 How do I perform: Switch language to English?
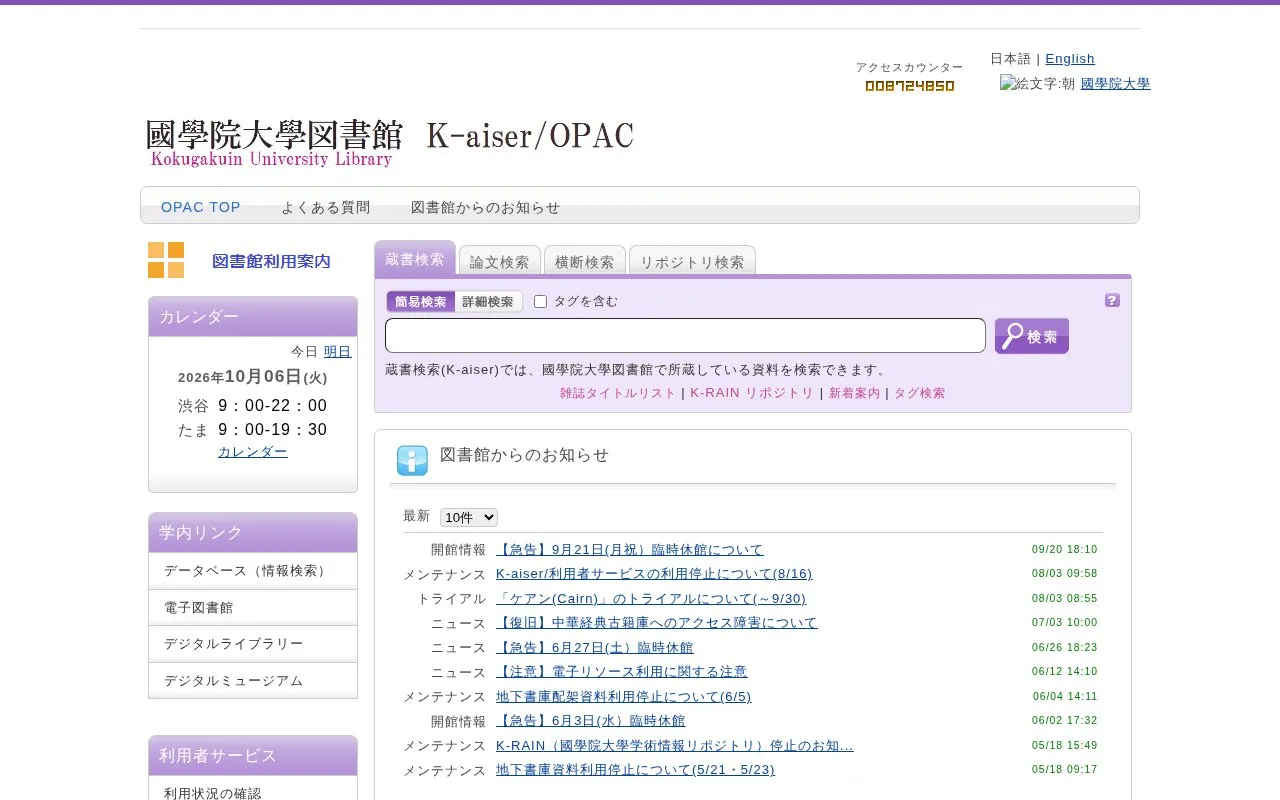(x=1070, y=59)
